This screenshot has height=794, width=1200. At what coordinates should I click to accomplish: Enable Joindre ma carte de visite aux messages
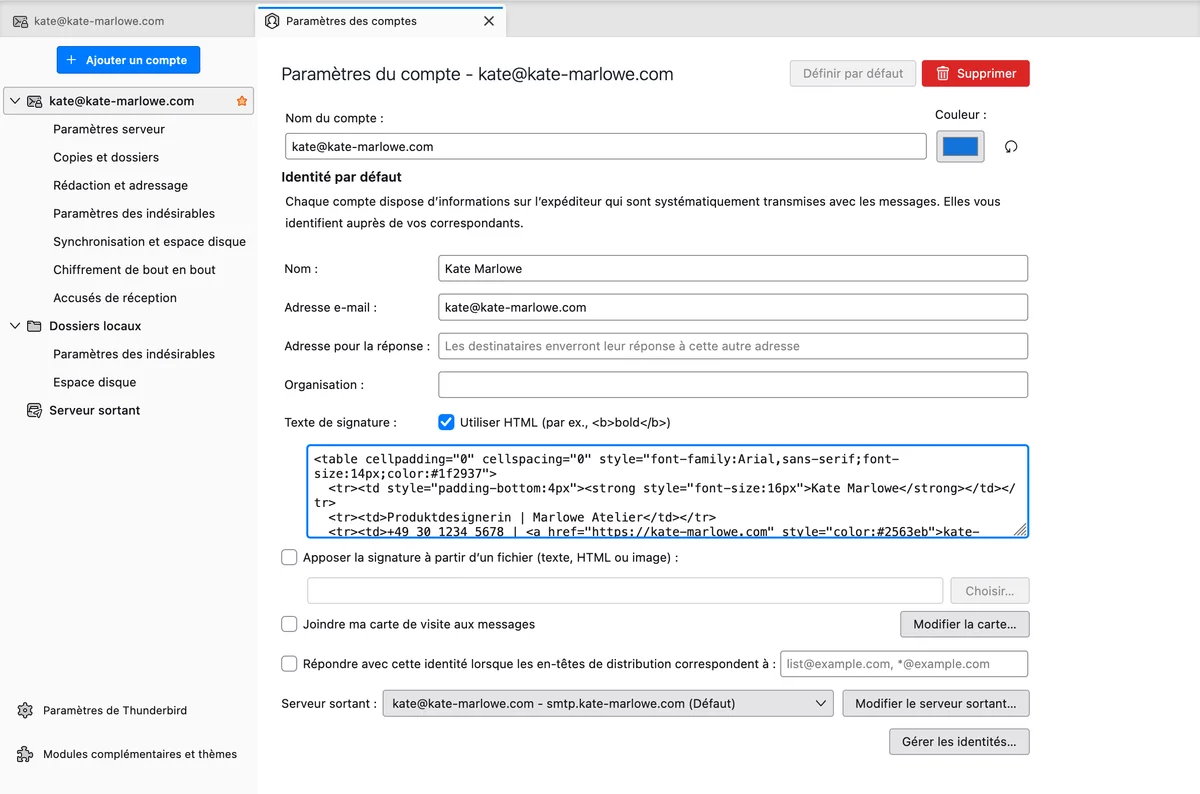(289, 624)
